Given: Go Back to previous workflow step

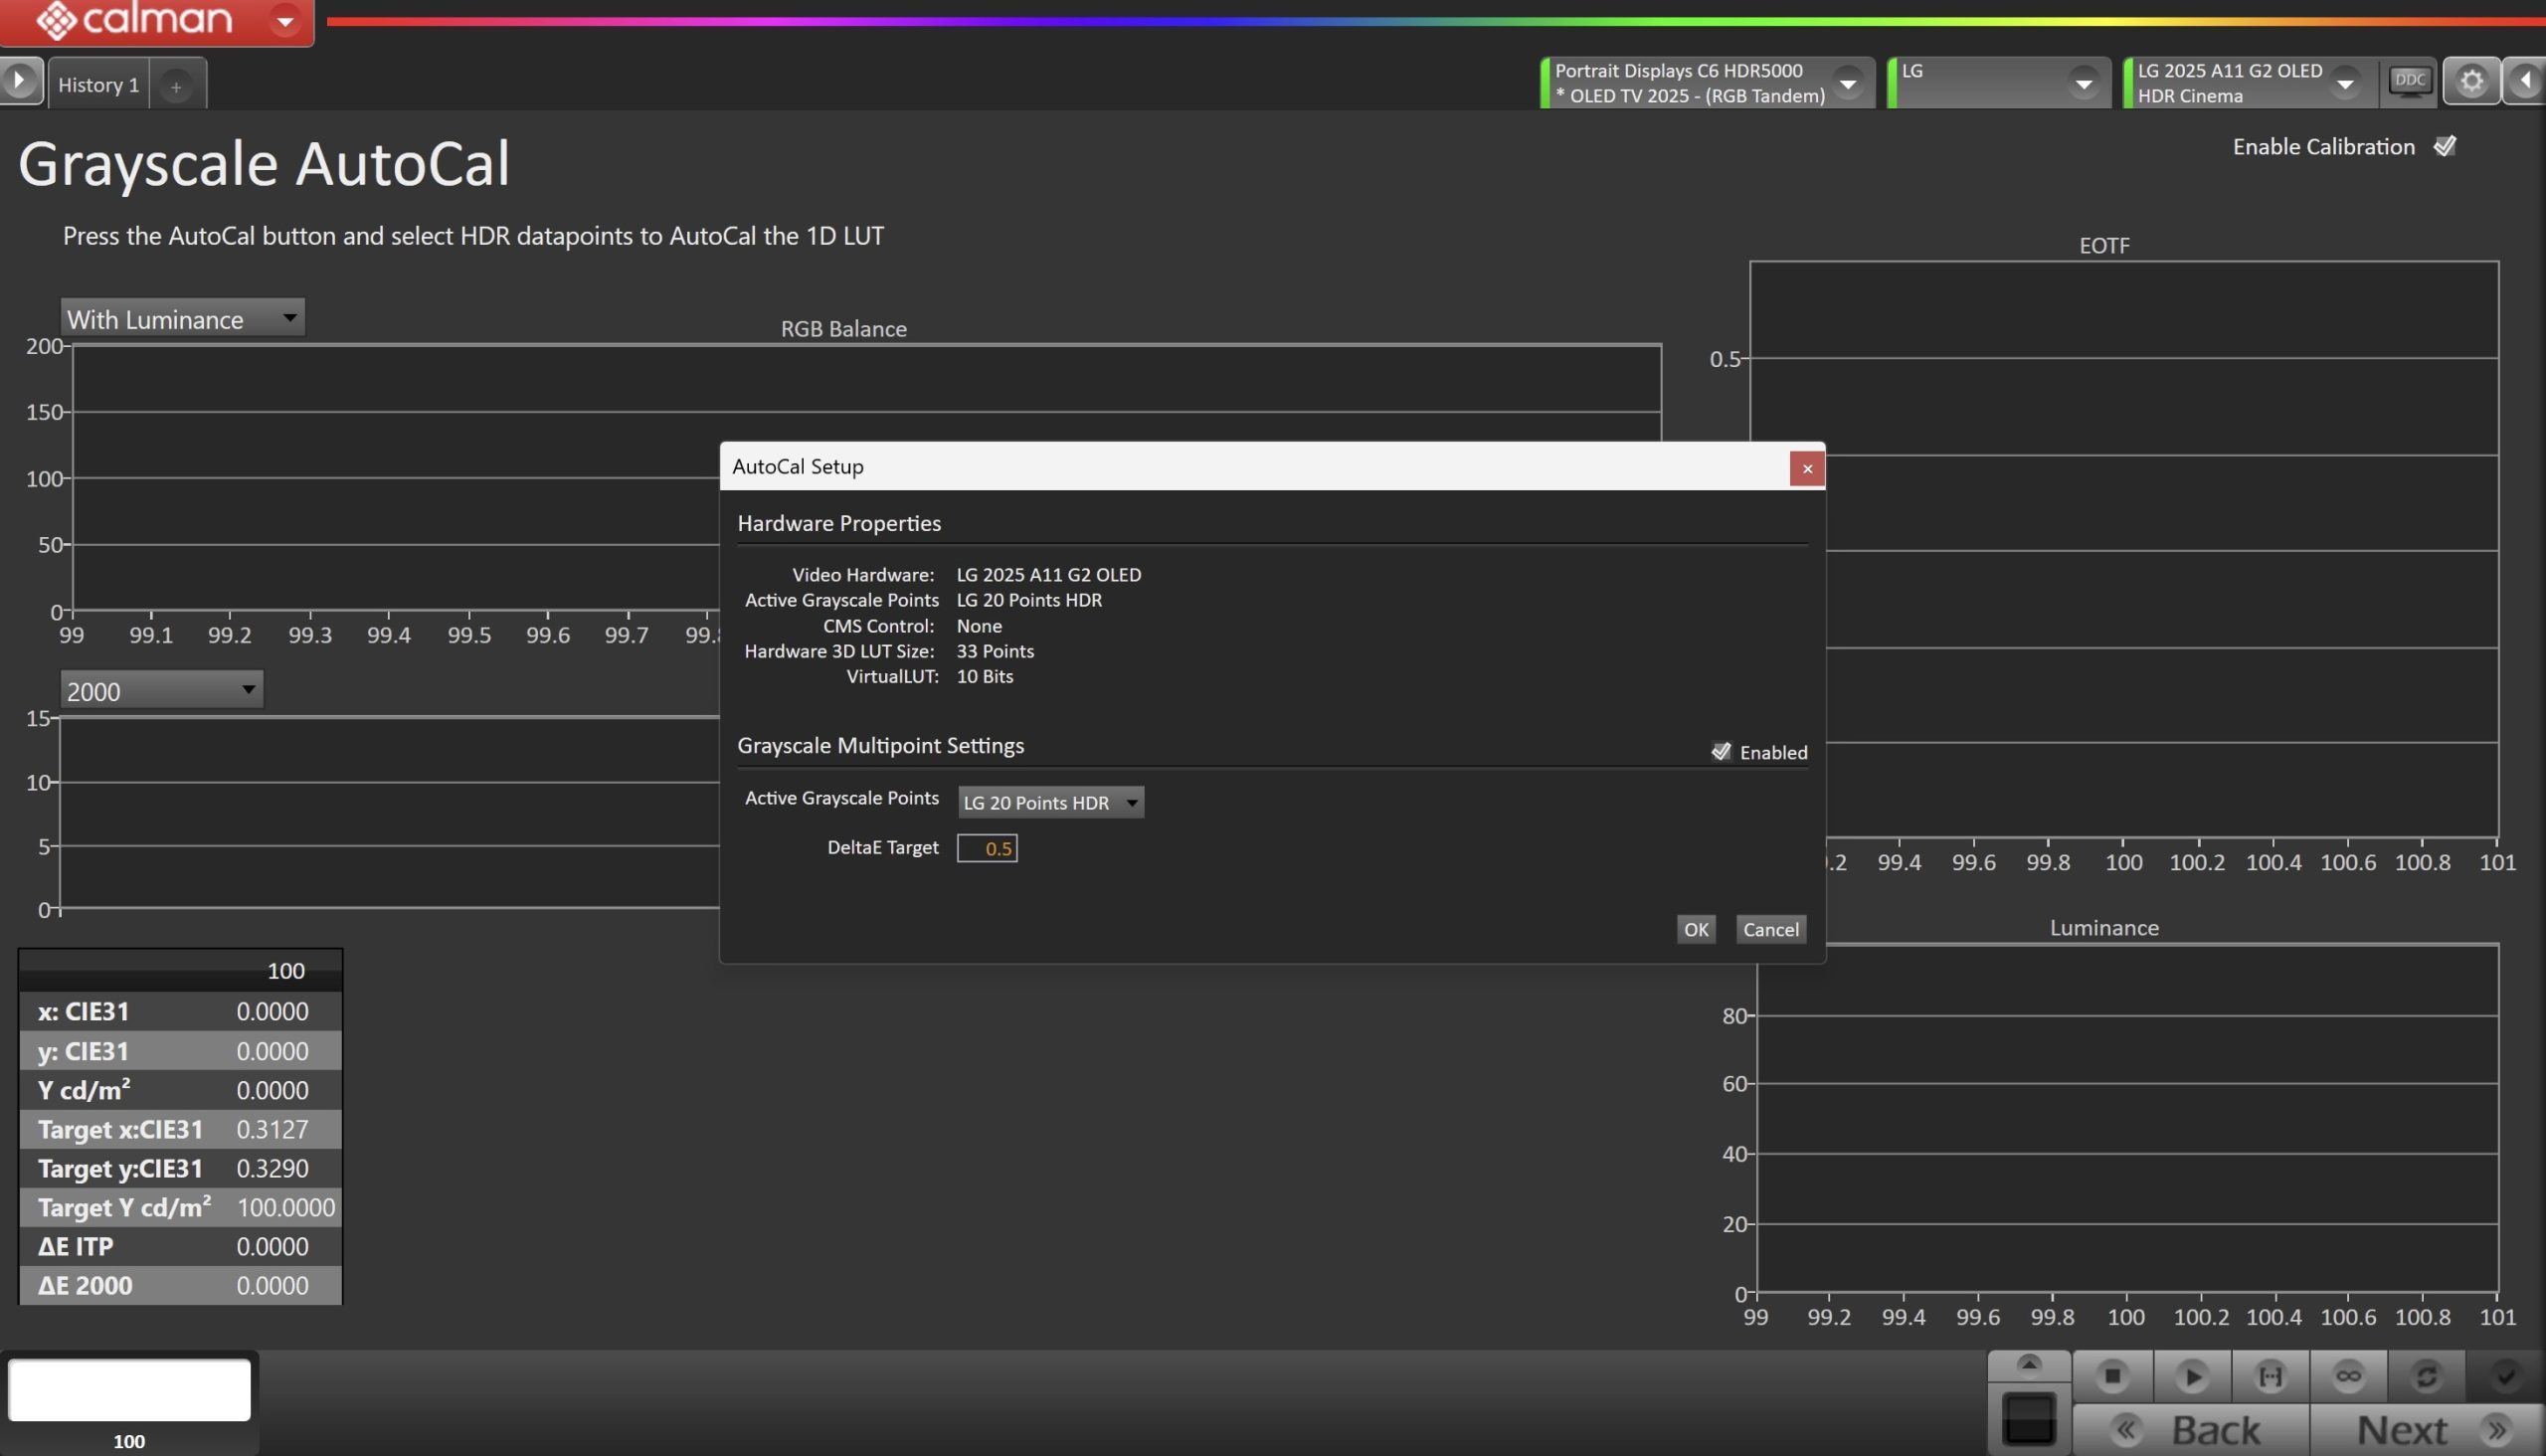Looking at the screenshot, I should click(2192, 1430).
